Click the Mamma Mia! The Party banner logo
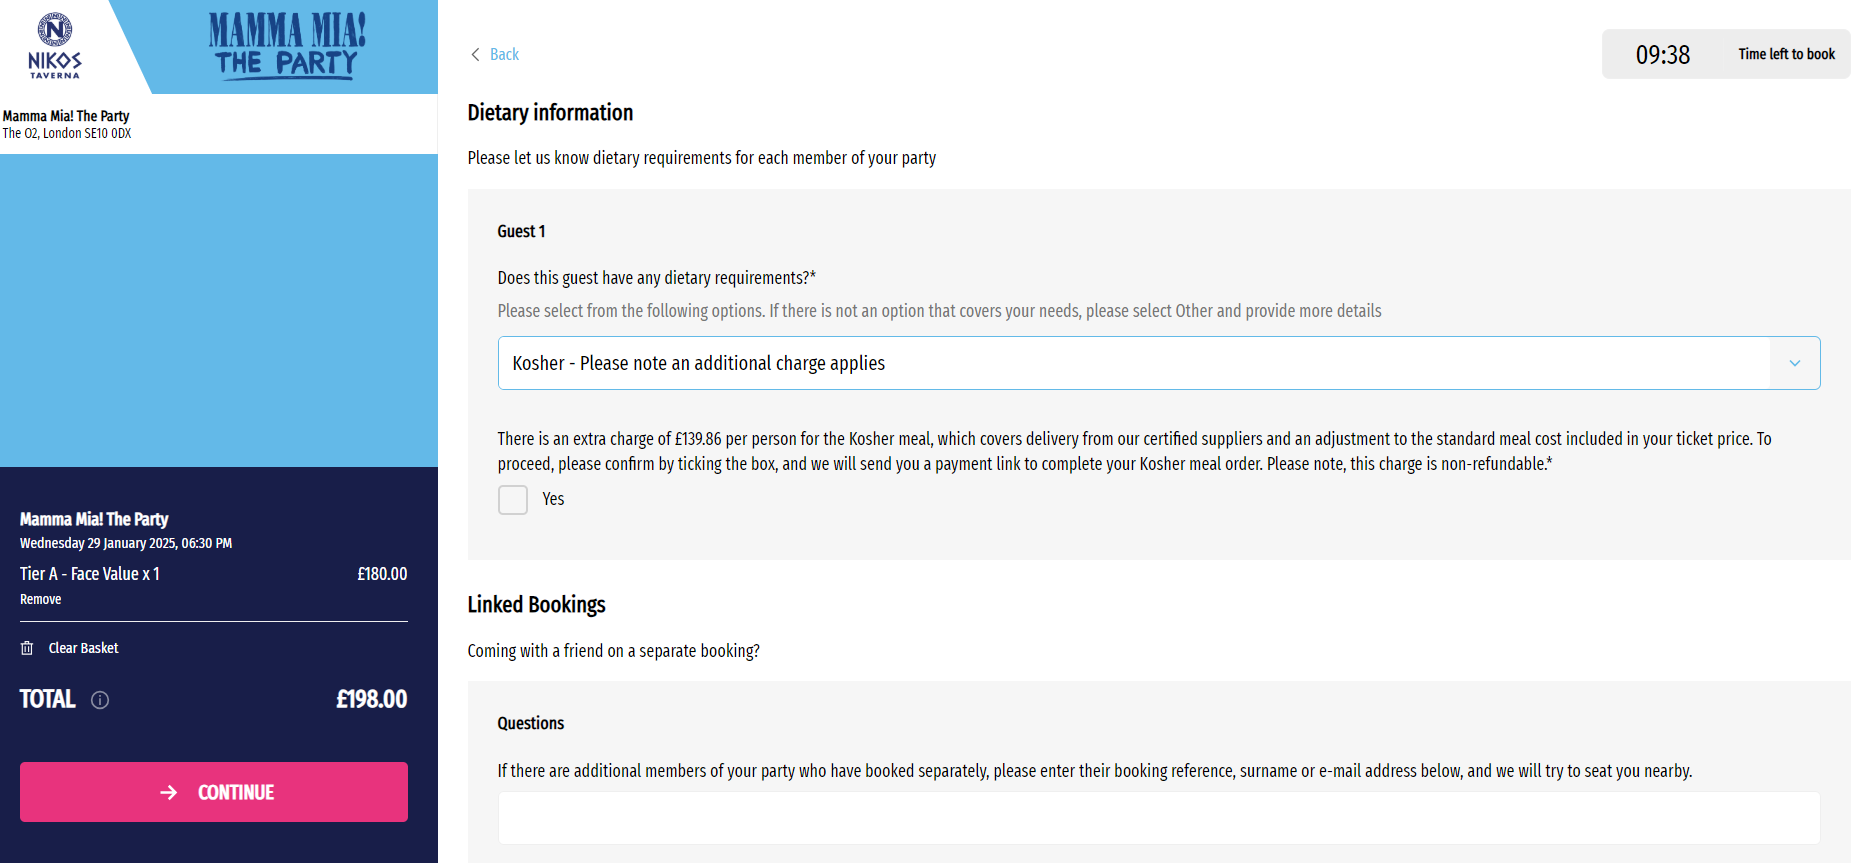1865x863 pixels. point(287,46)
